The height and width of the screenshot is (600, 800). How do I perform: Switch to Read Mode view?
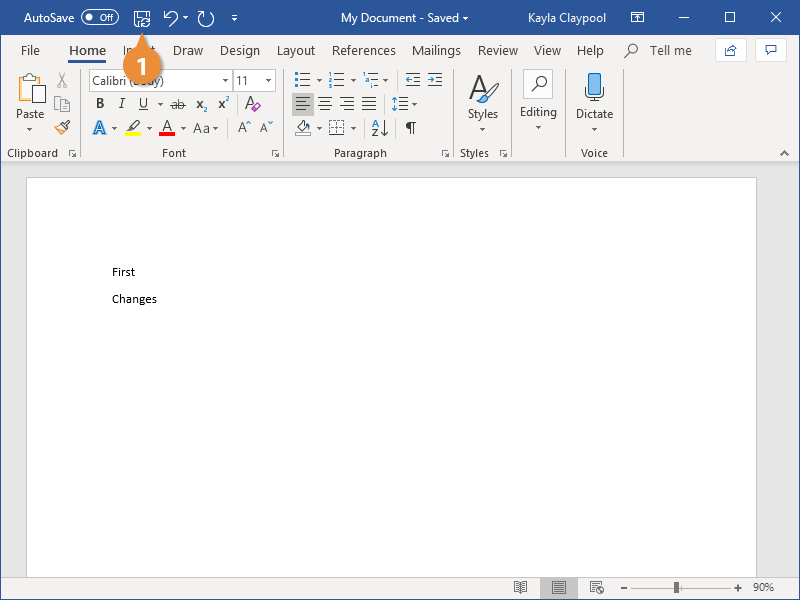click(520, 588)
